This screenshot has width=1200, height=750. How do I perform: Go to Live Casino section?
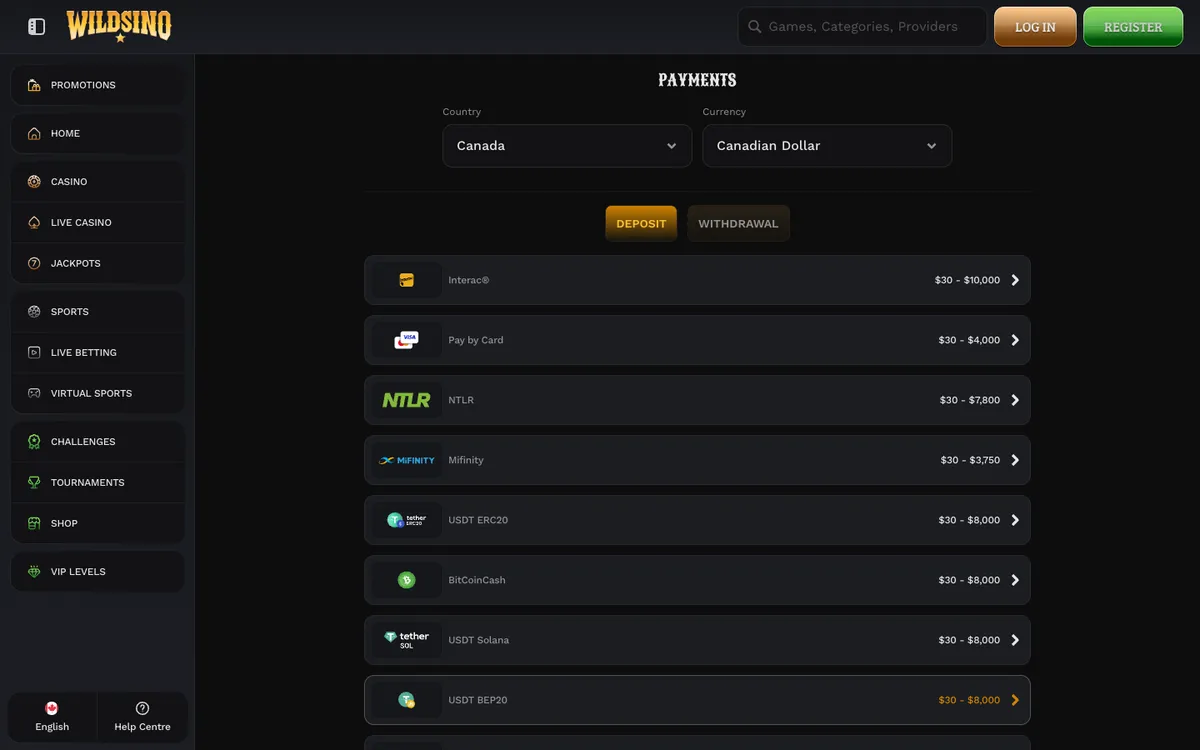click(97, 222)
